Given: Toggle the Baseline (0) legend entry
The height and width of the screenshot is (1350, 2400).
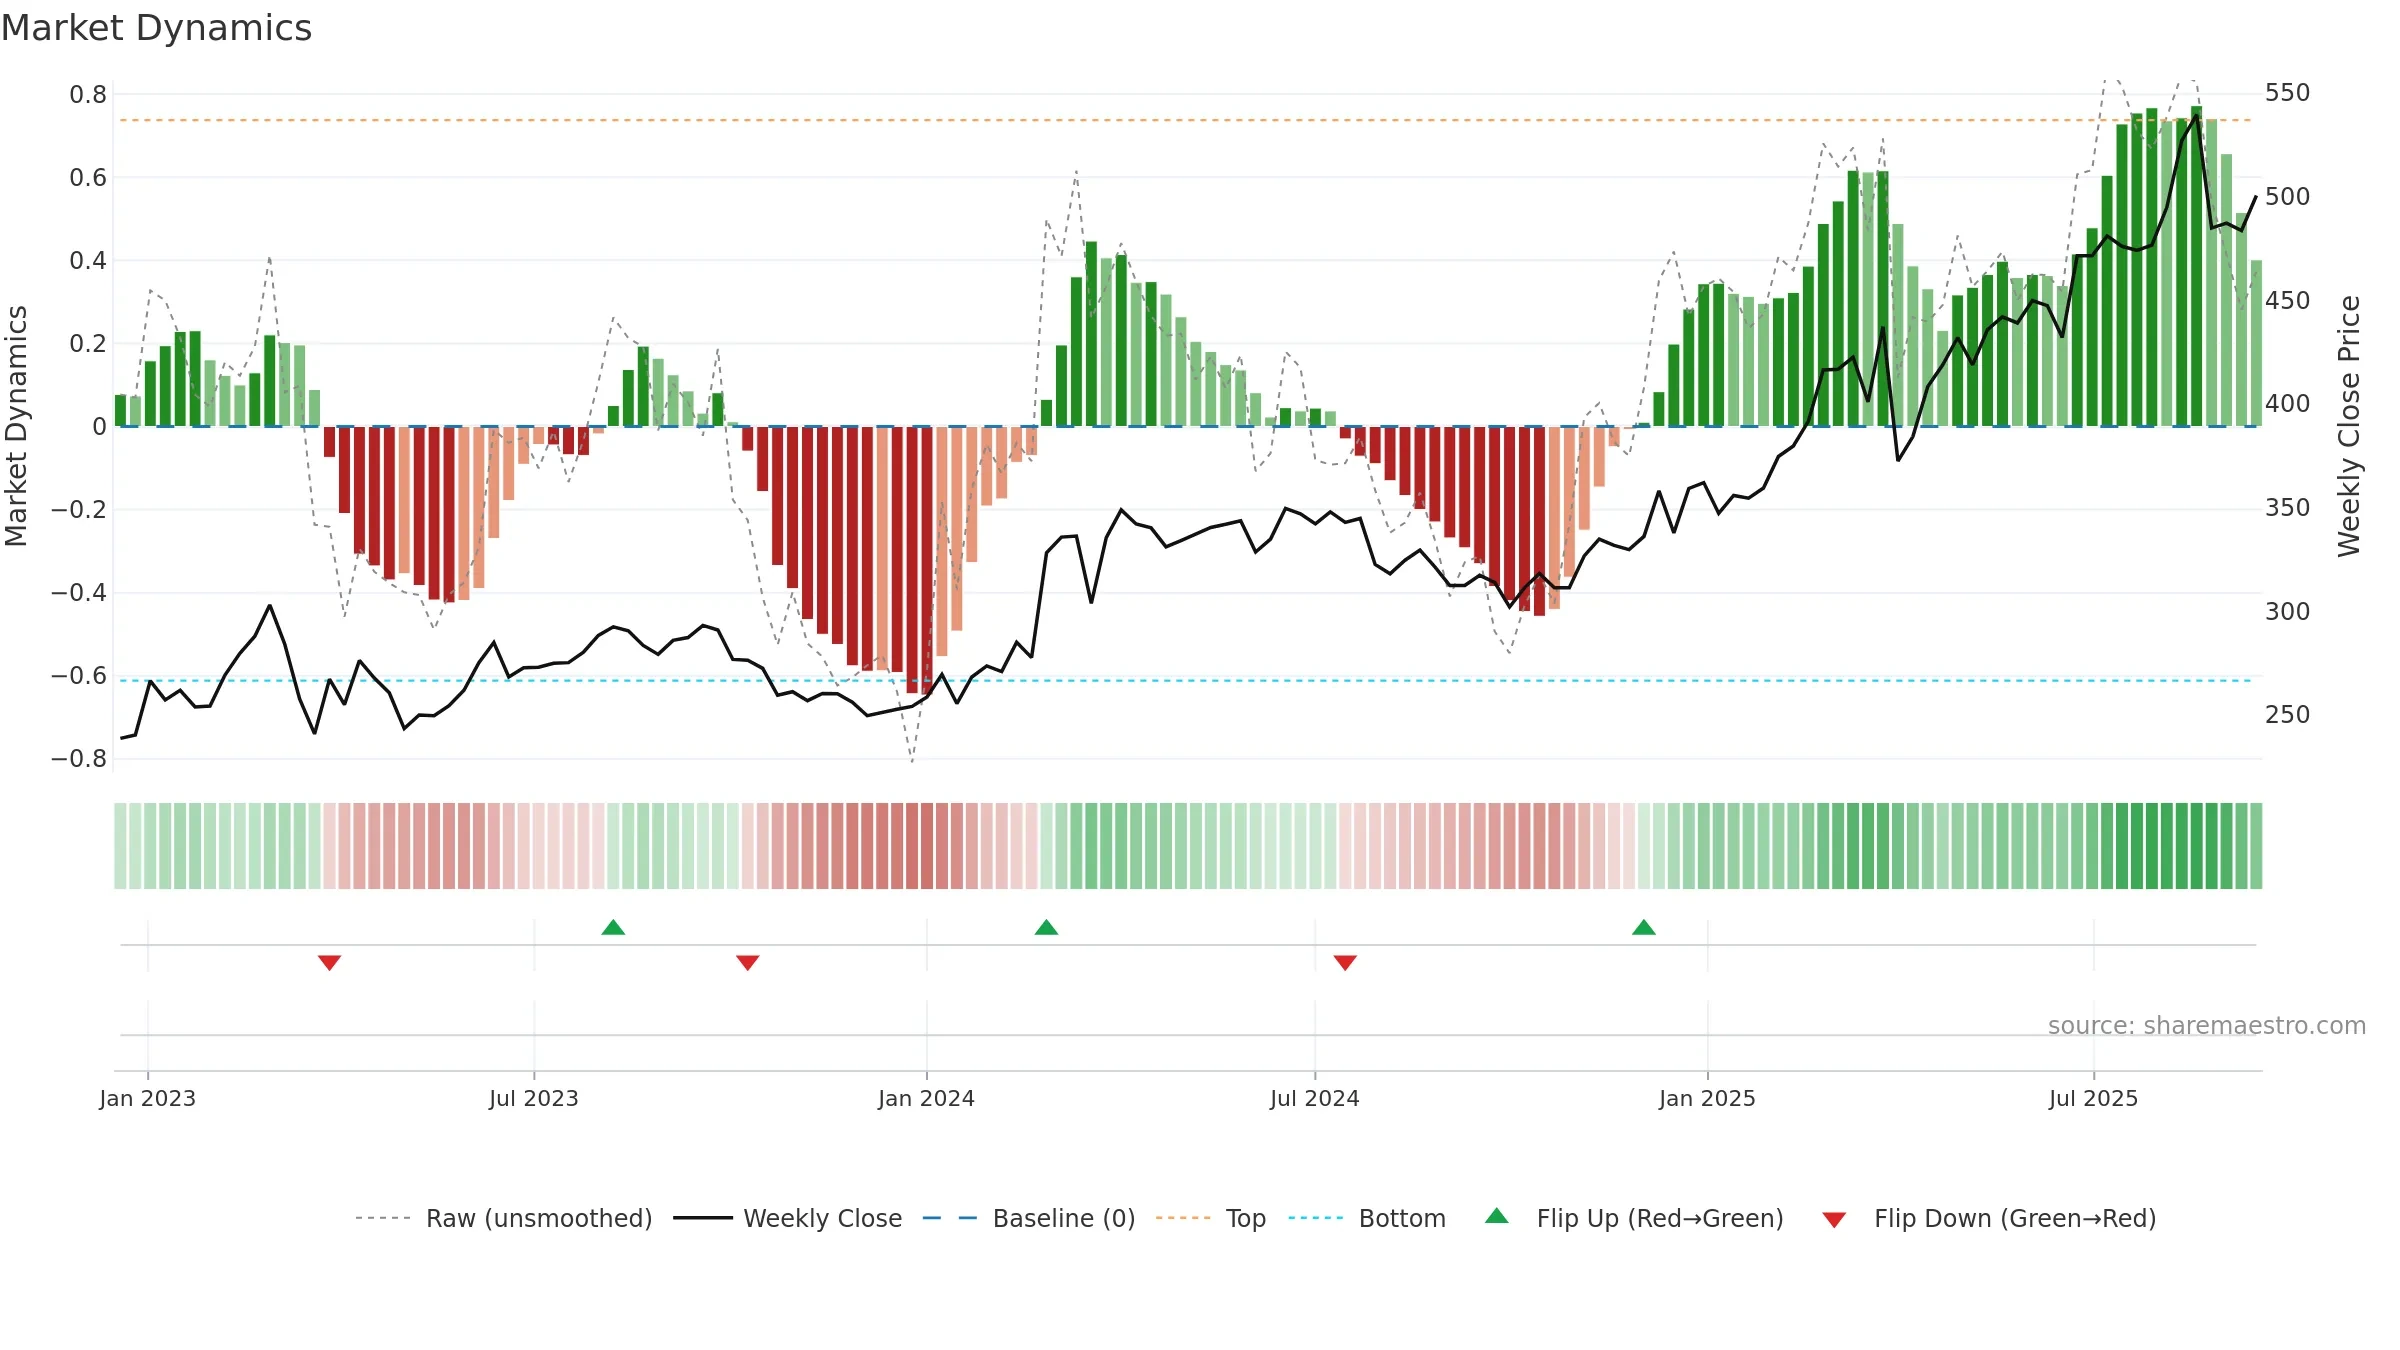Looking at the screenshot, I should point(1028,1218).
